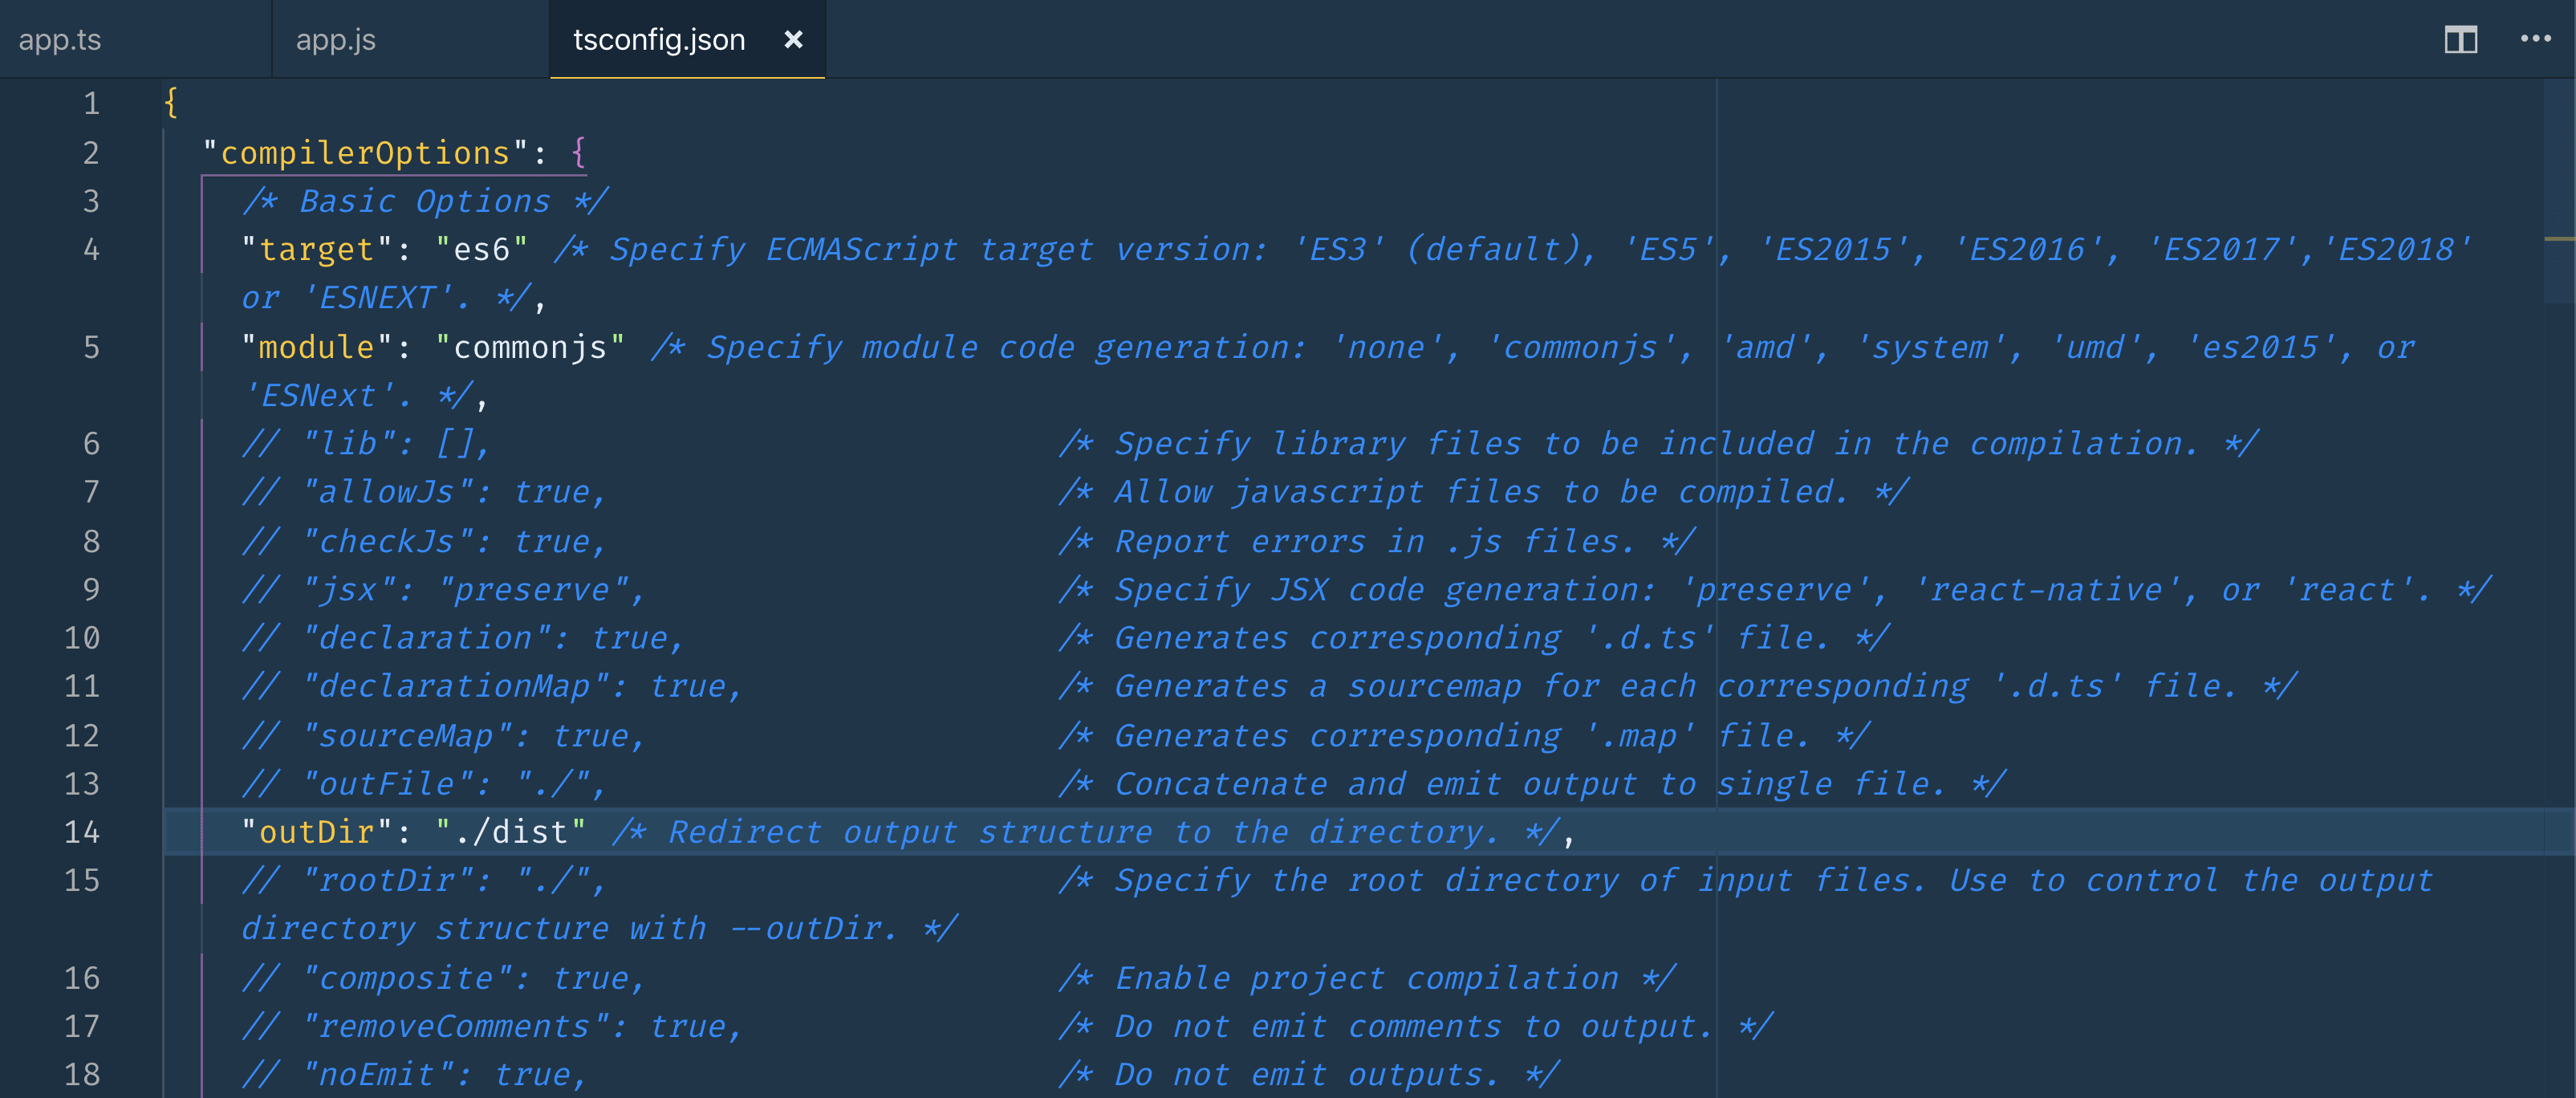Split the editor with the split icon

coord(2461,40)
